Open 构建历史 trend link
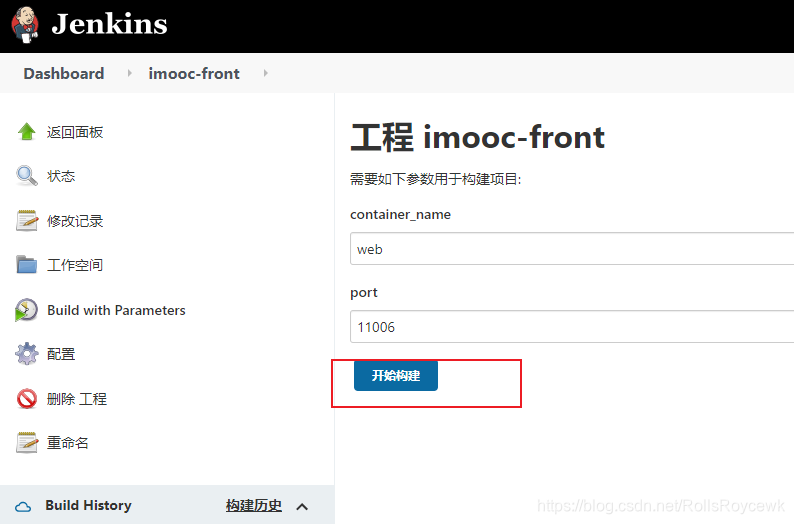The height and width of the screenshot is (524, 794). (x=254, y=505)
